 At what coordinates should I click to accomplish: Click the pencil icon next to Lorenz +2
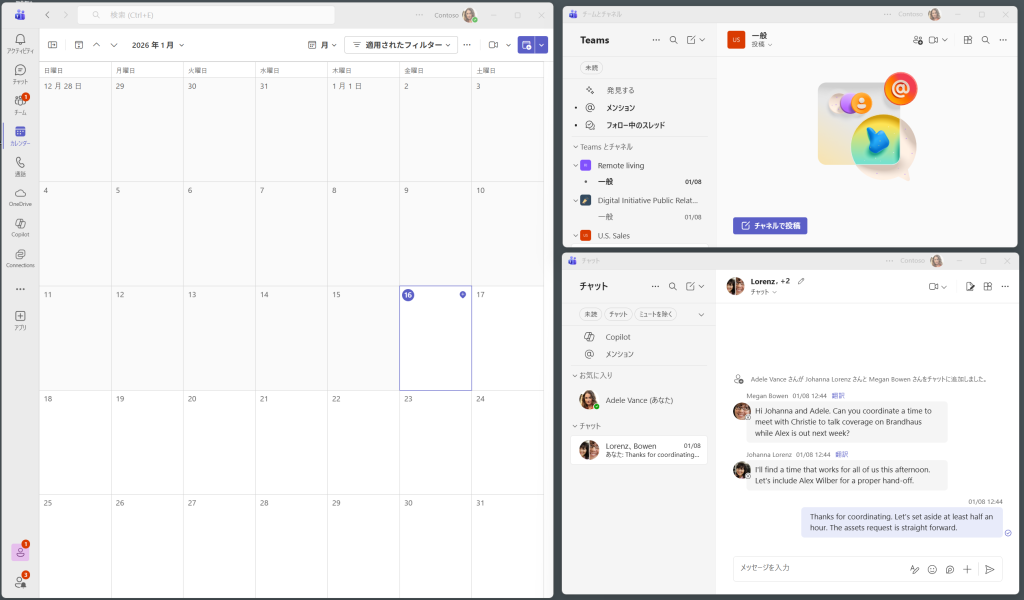(x=801, y=281)
